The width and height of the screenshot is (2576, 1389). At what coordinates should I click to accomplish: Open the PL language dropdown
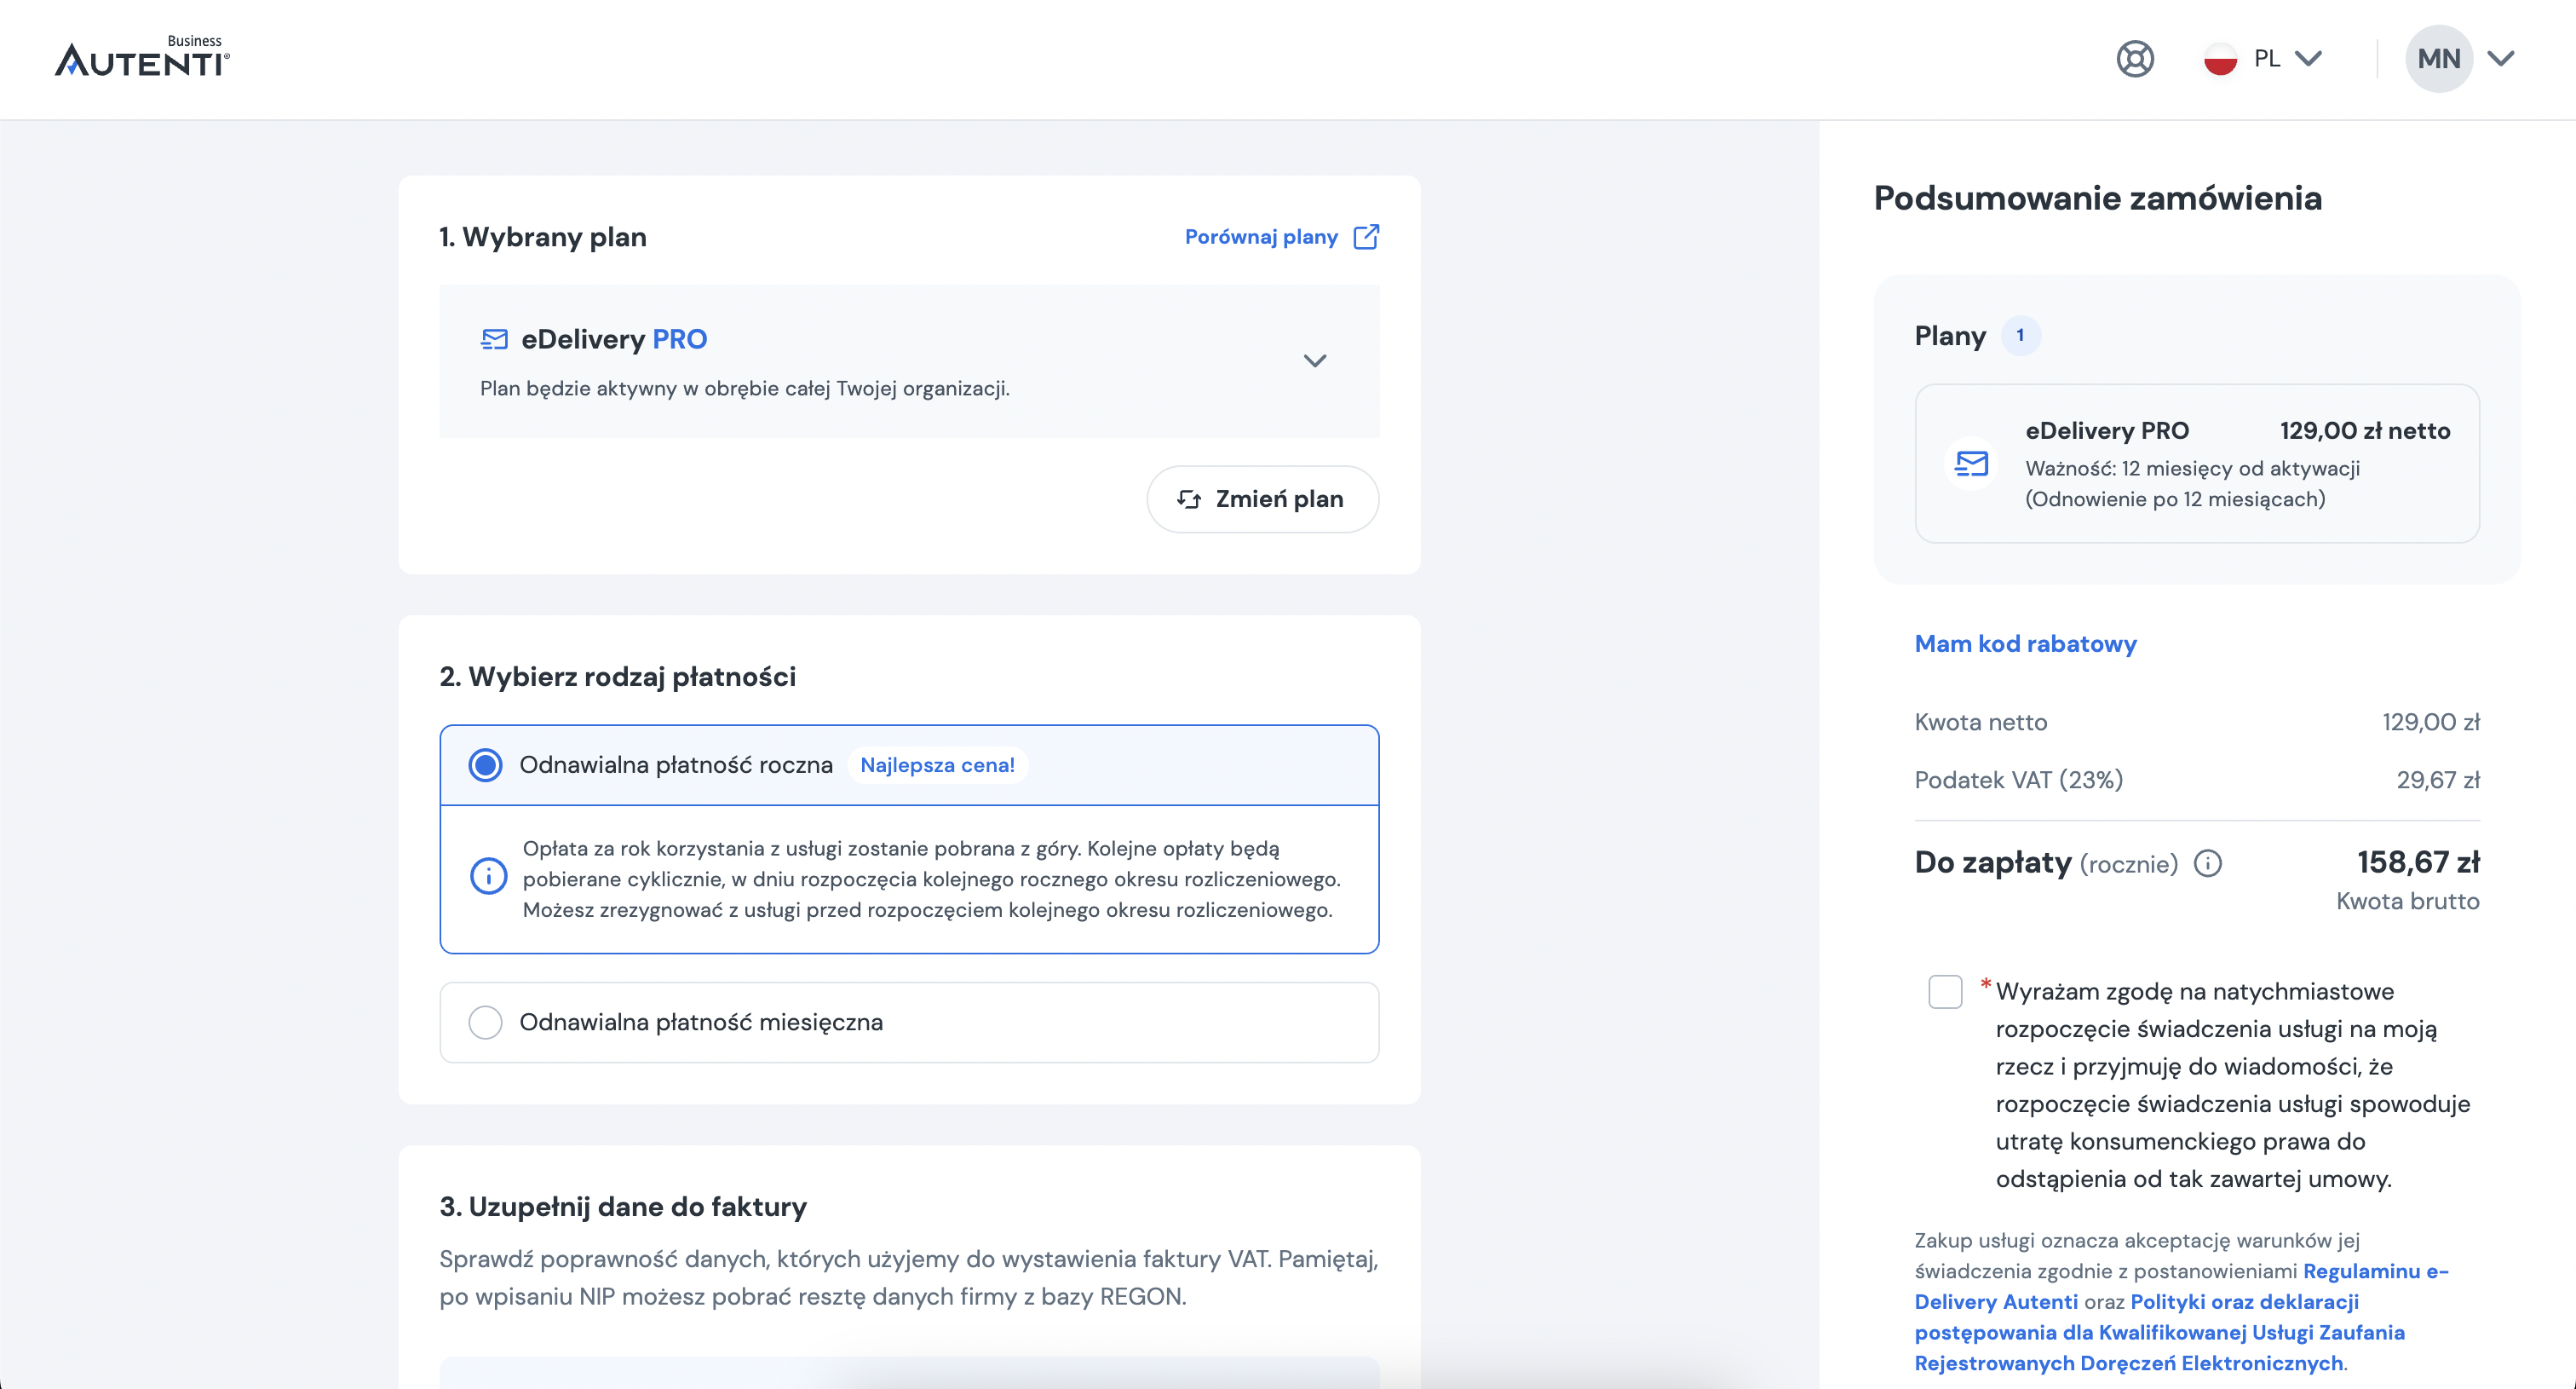point(2265,59)
